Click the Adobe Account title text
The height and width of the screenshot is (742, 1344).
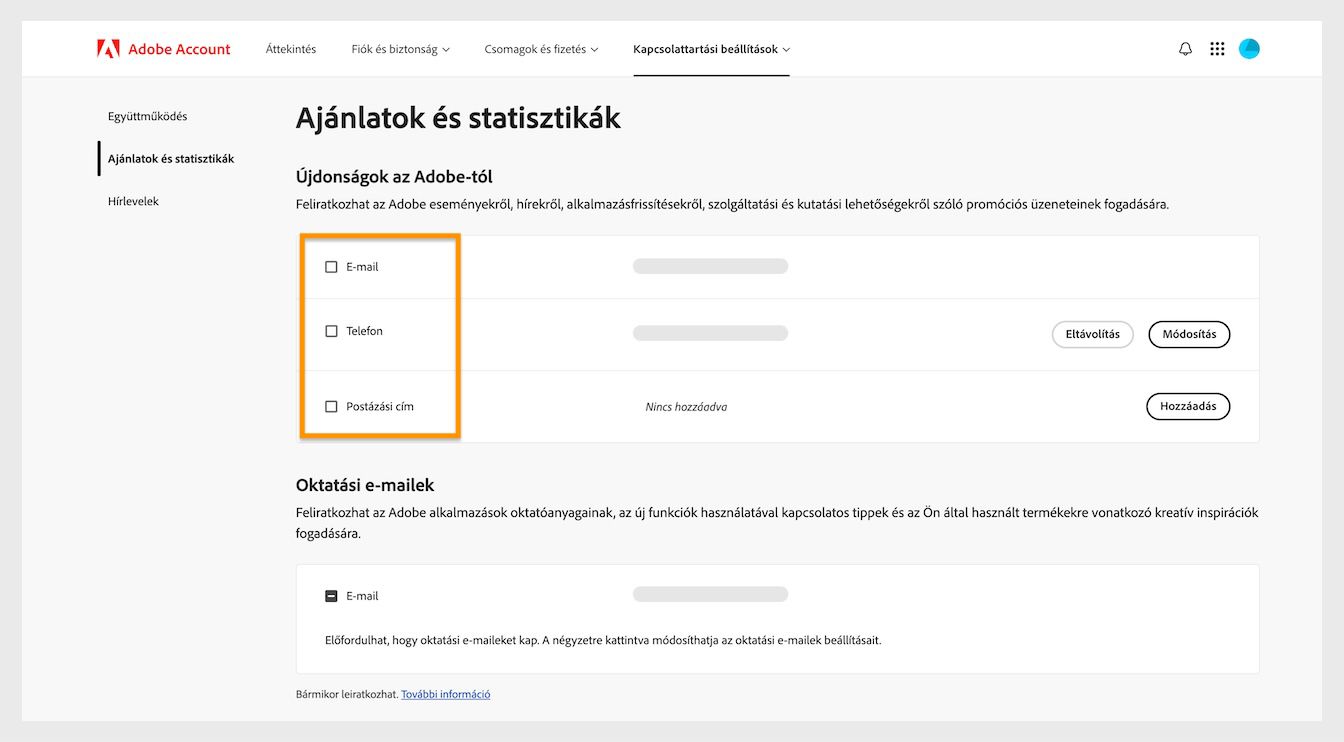(x=177, y=48)
